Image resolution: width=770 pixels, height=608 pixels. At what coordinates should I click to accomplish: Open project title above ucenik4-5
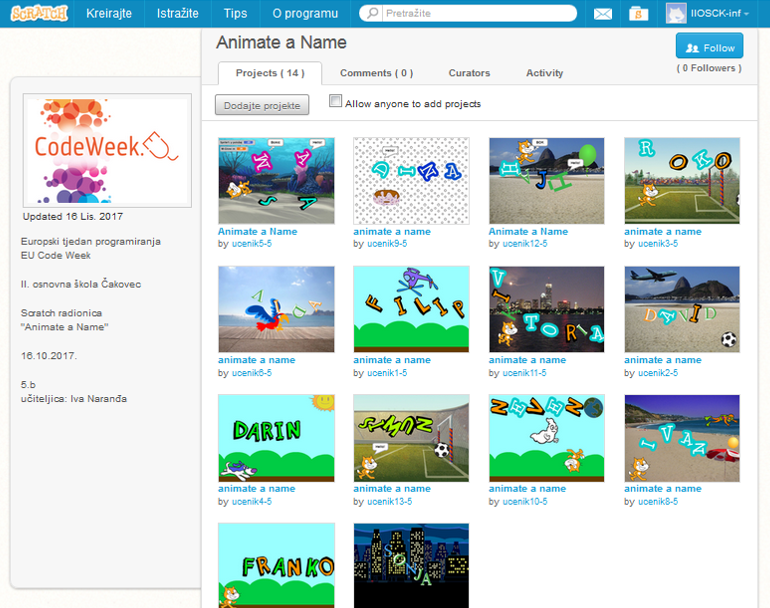(256, 489)
